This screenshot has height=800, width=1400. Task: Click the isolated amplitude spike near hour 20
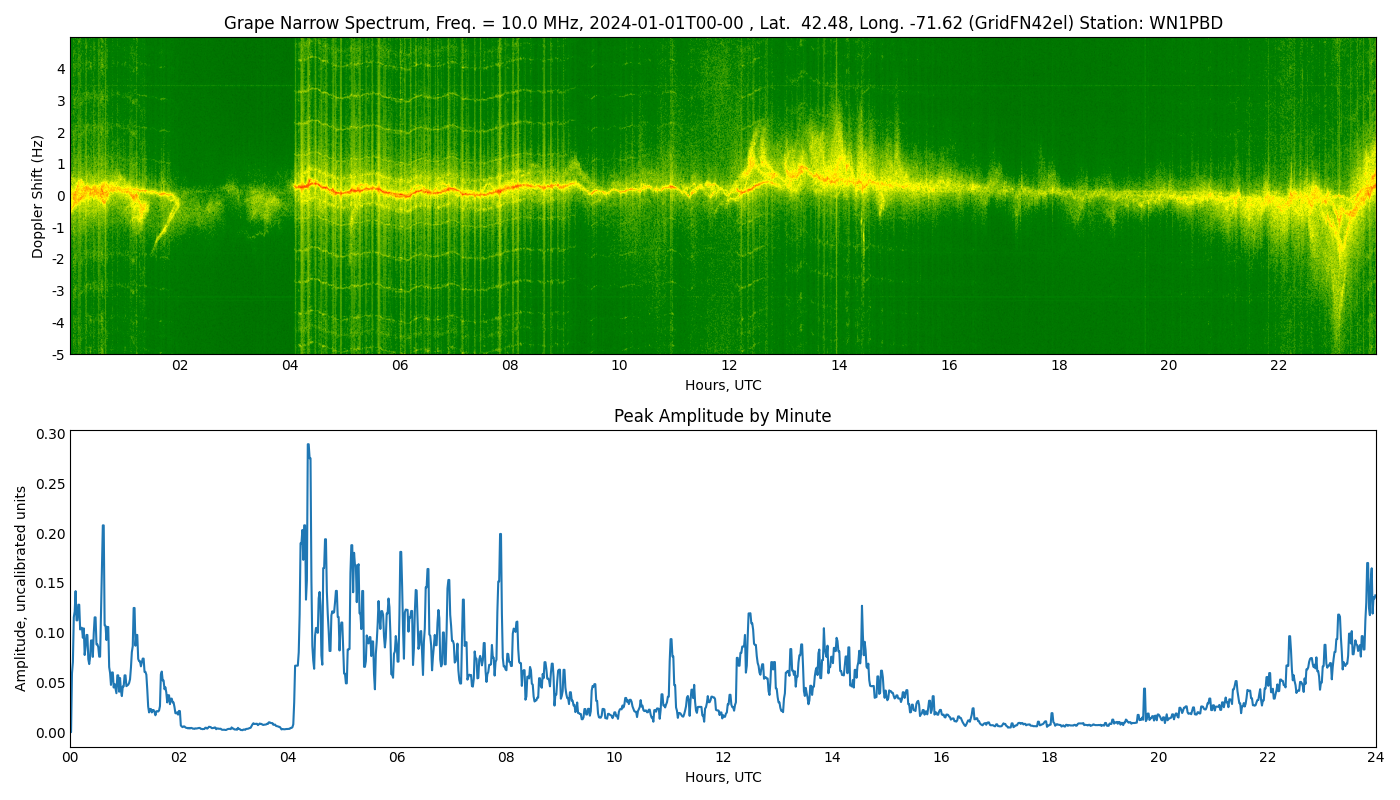pyautogui.click(x=1144, y=689)
